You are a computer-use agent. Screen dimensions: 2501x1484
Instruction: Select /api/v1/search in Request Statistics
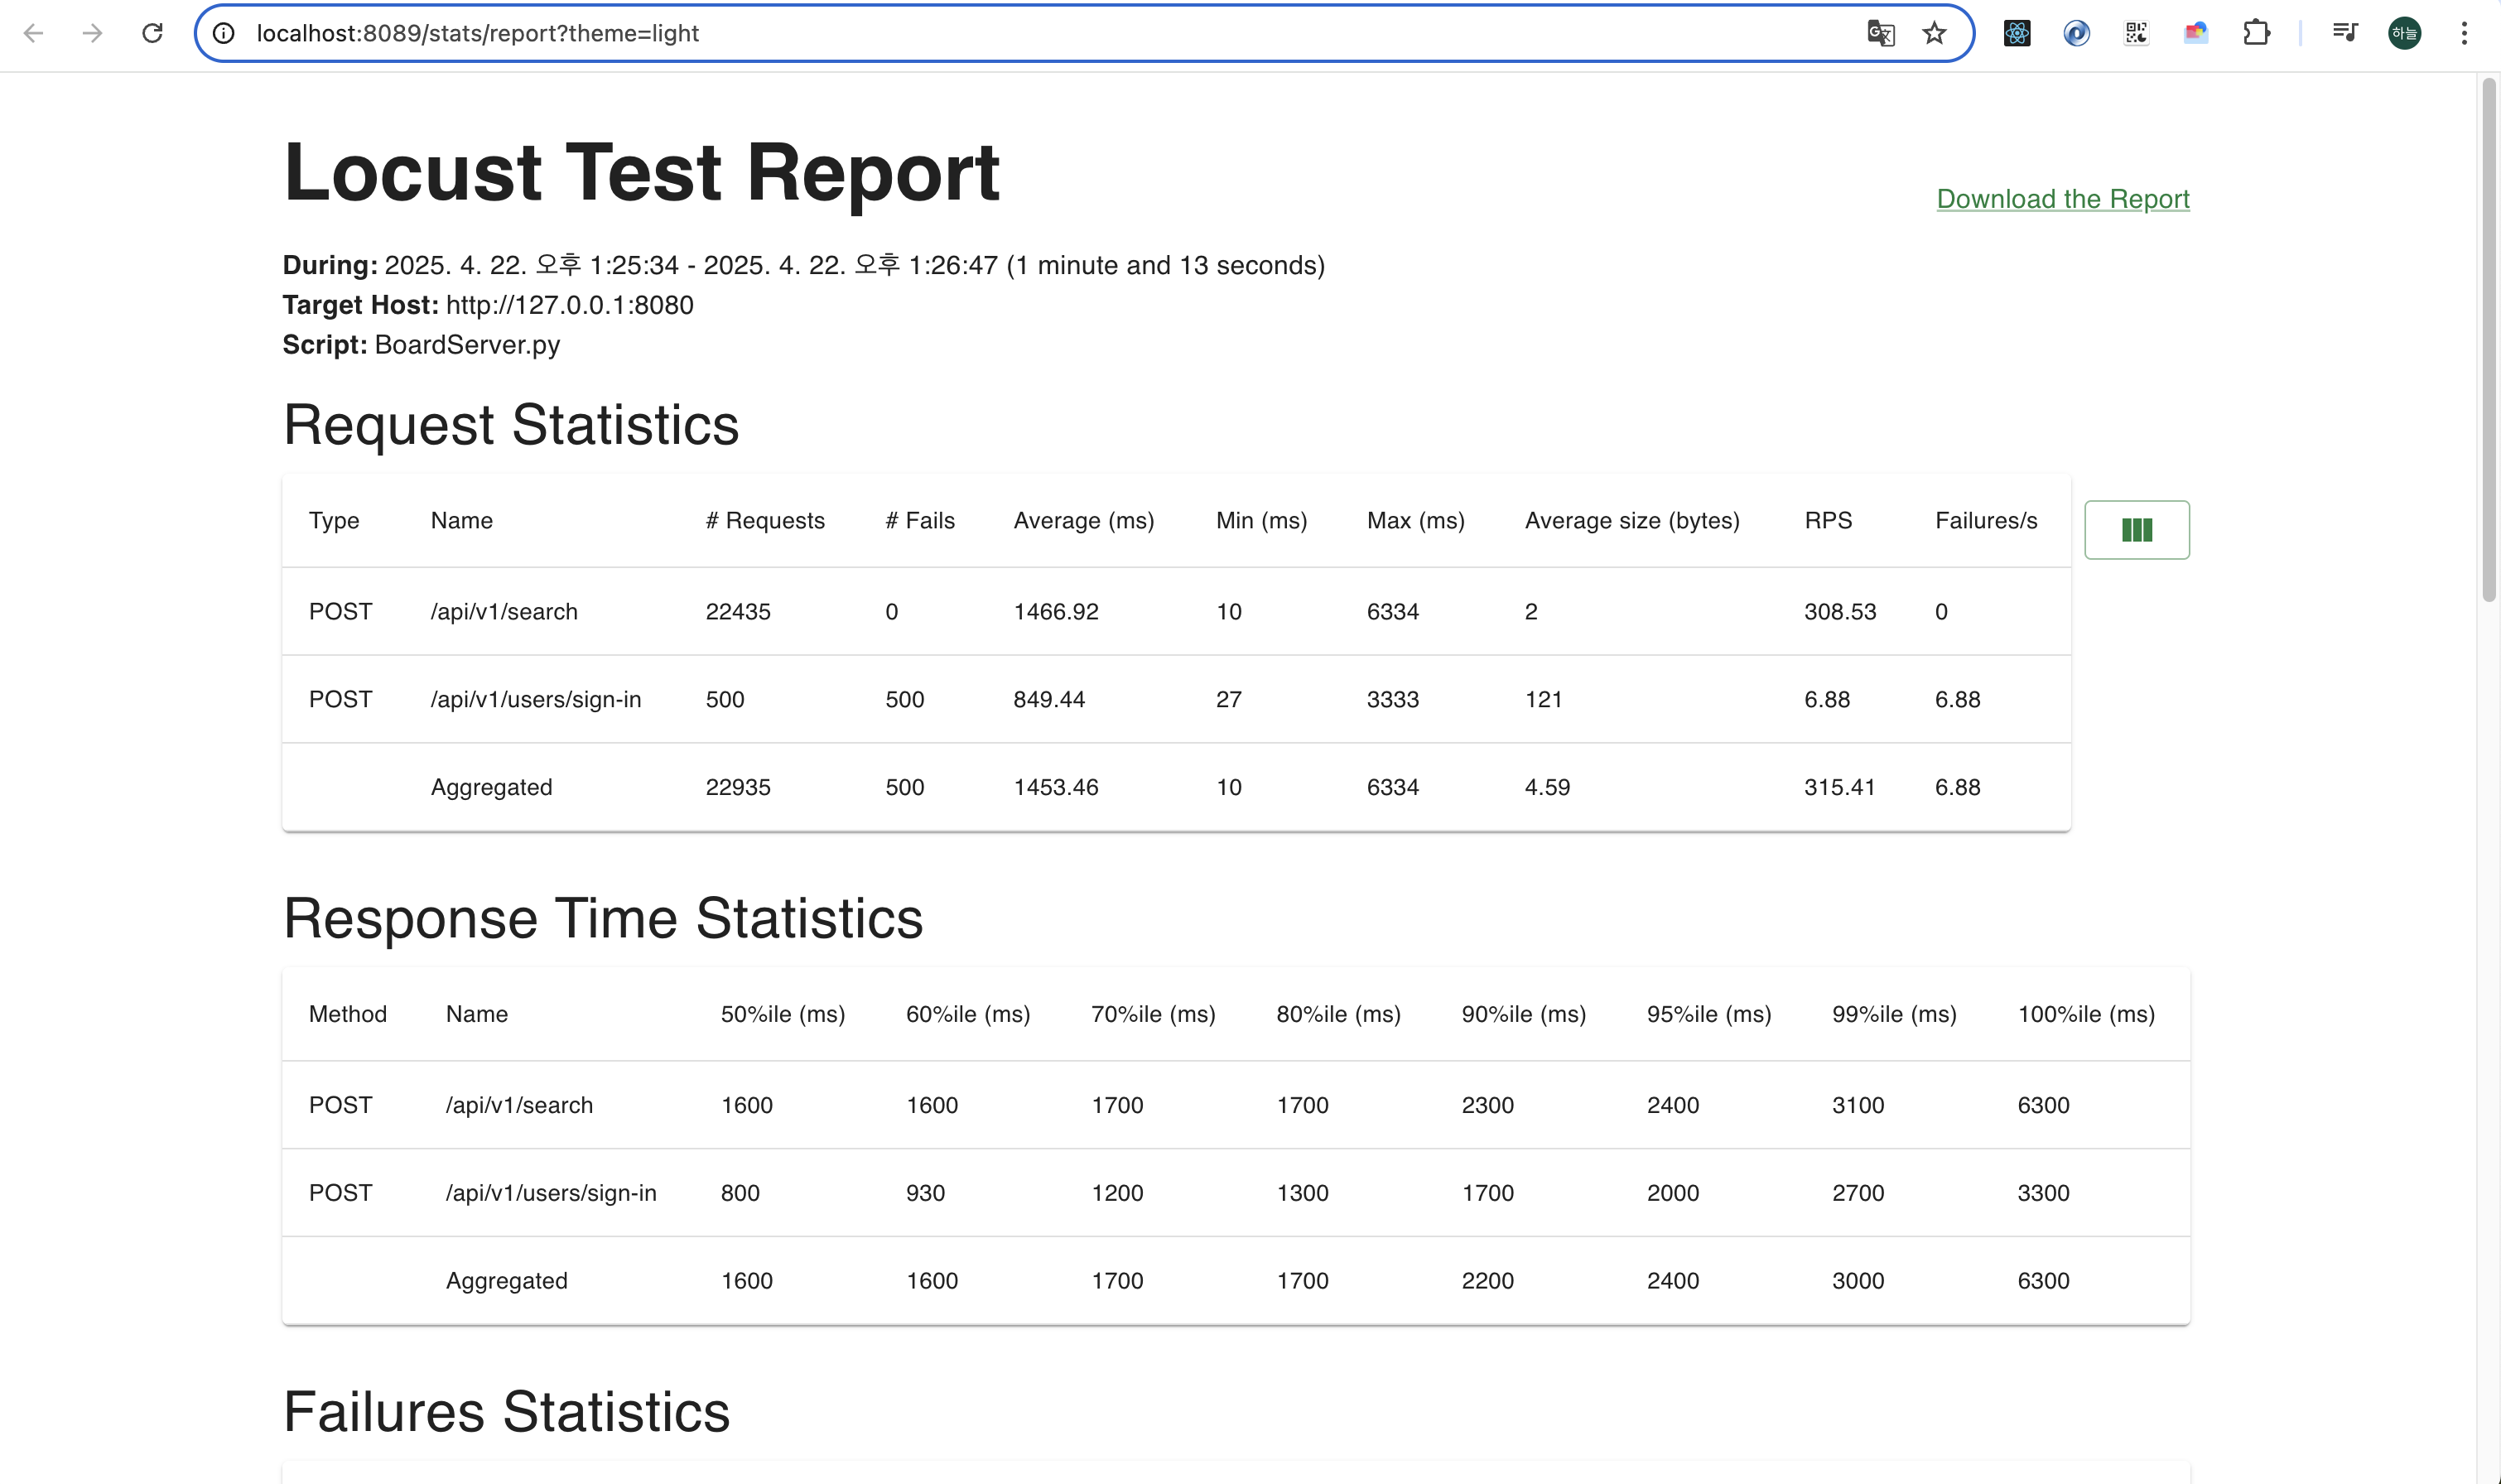tap(504, 612)
